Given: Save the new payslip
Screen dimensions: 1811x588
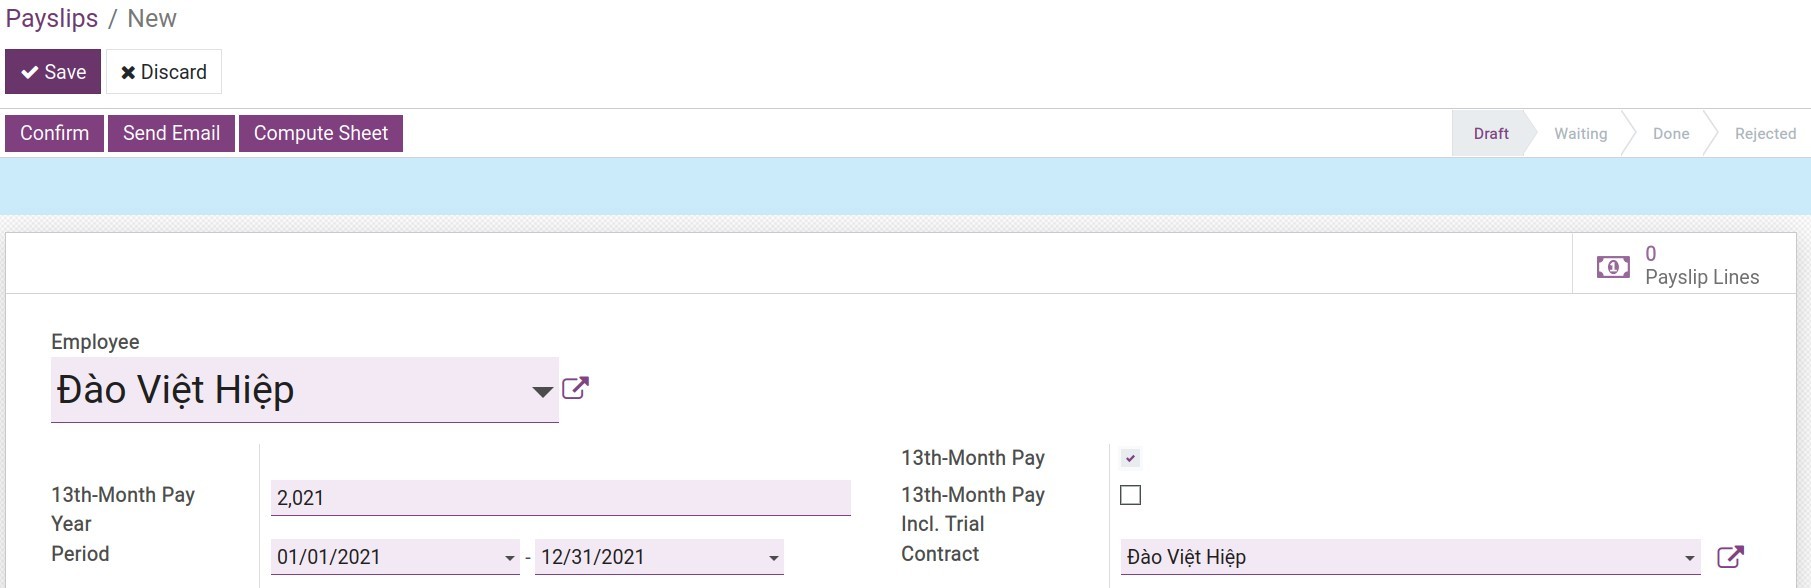Looking at the screenshot, I should pyautogui.click(x=52, y=71).
